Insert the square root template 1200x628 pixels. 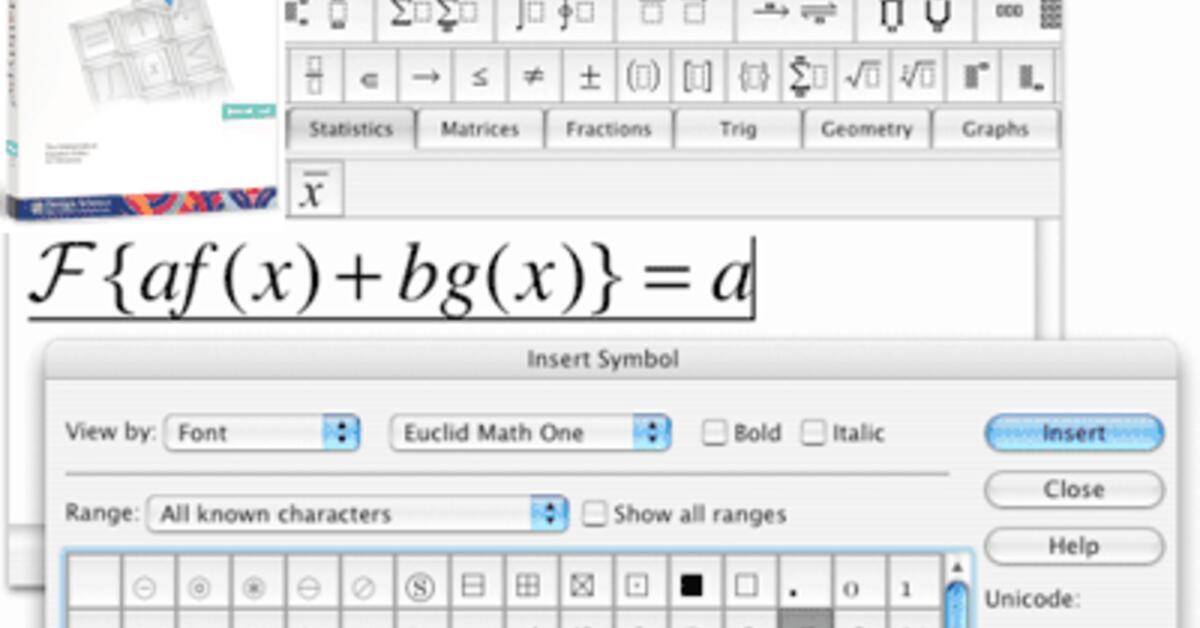coord(863,76)
